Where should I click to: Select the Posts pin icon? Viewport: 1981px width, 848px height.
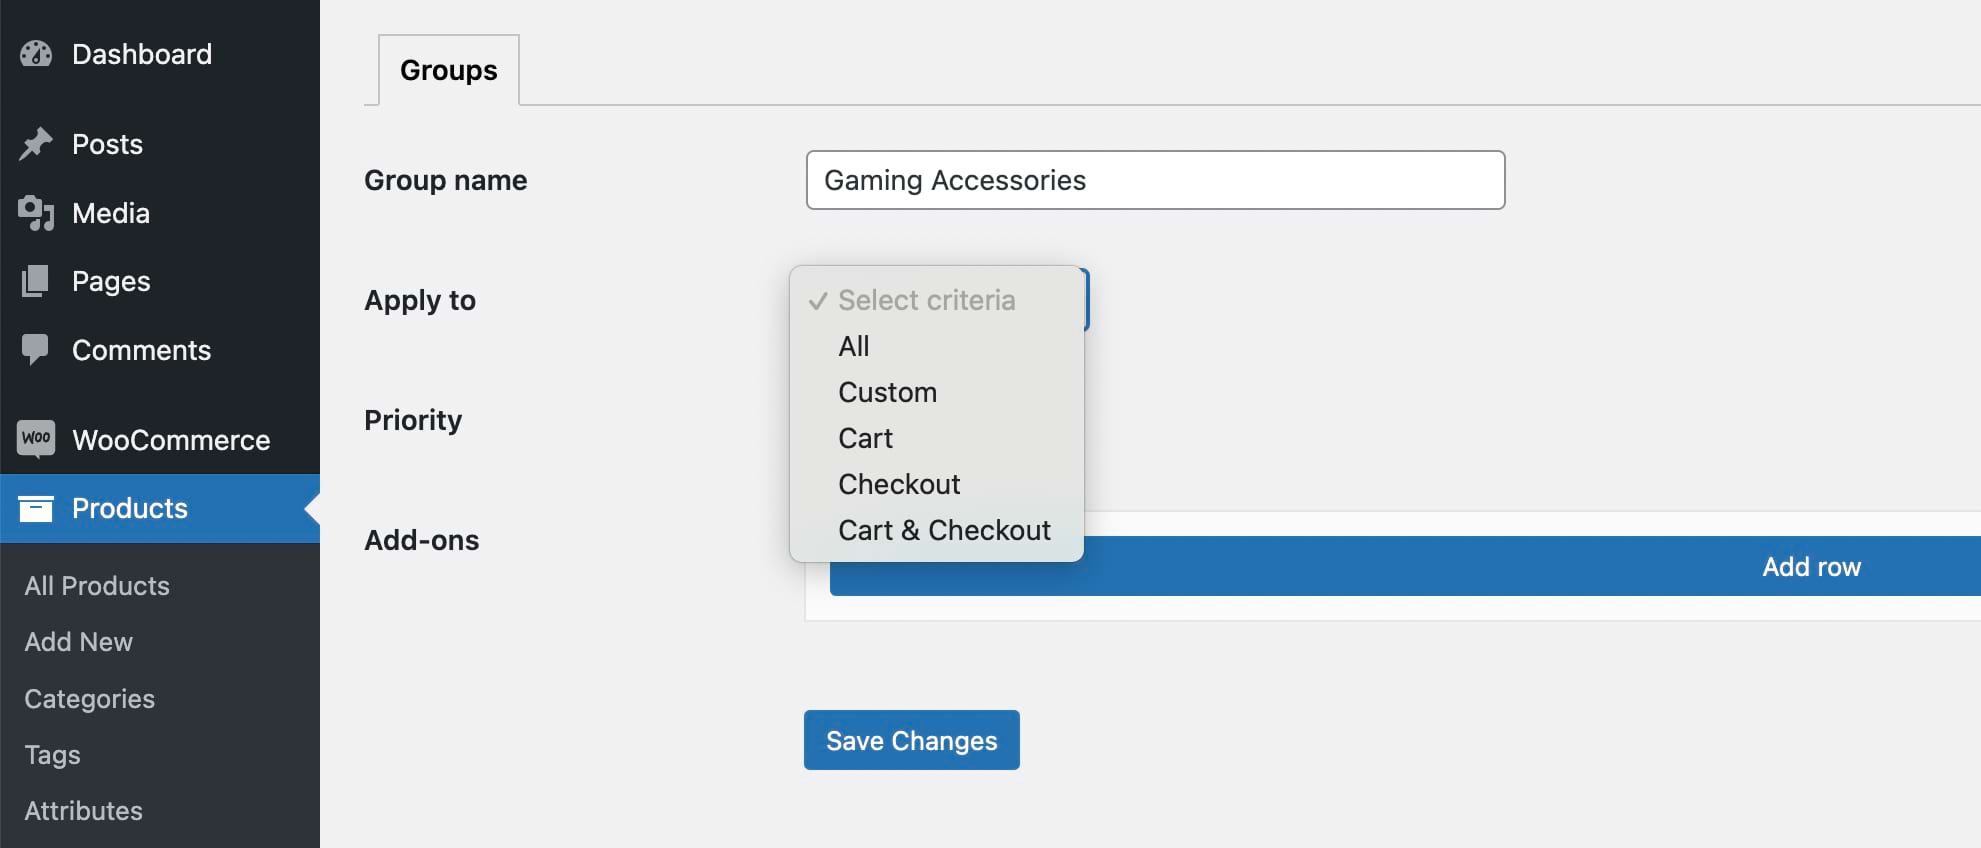coord(35,143)
